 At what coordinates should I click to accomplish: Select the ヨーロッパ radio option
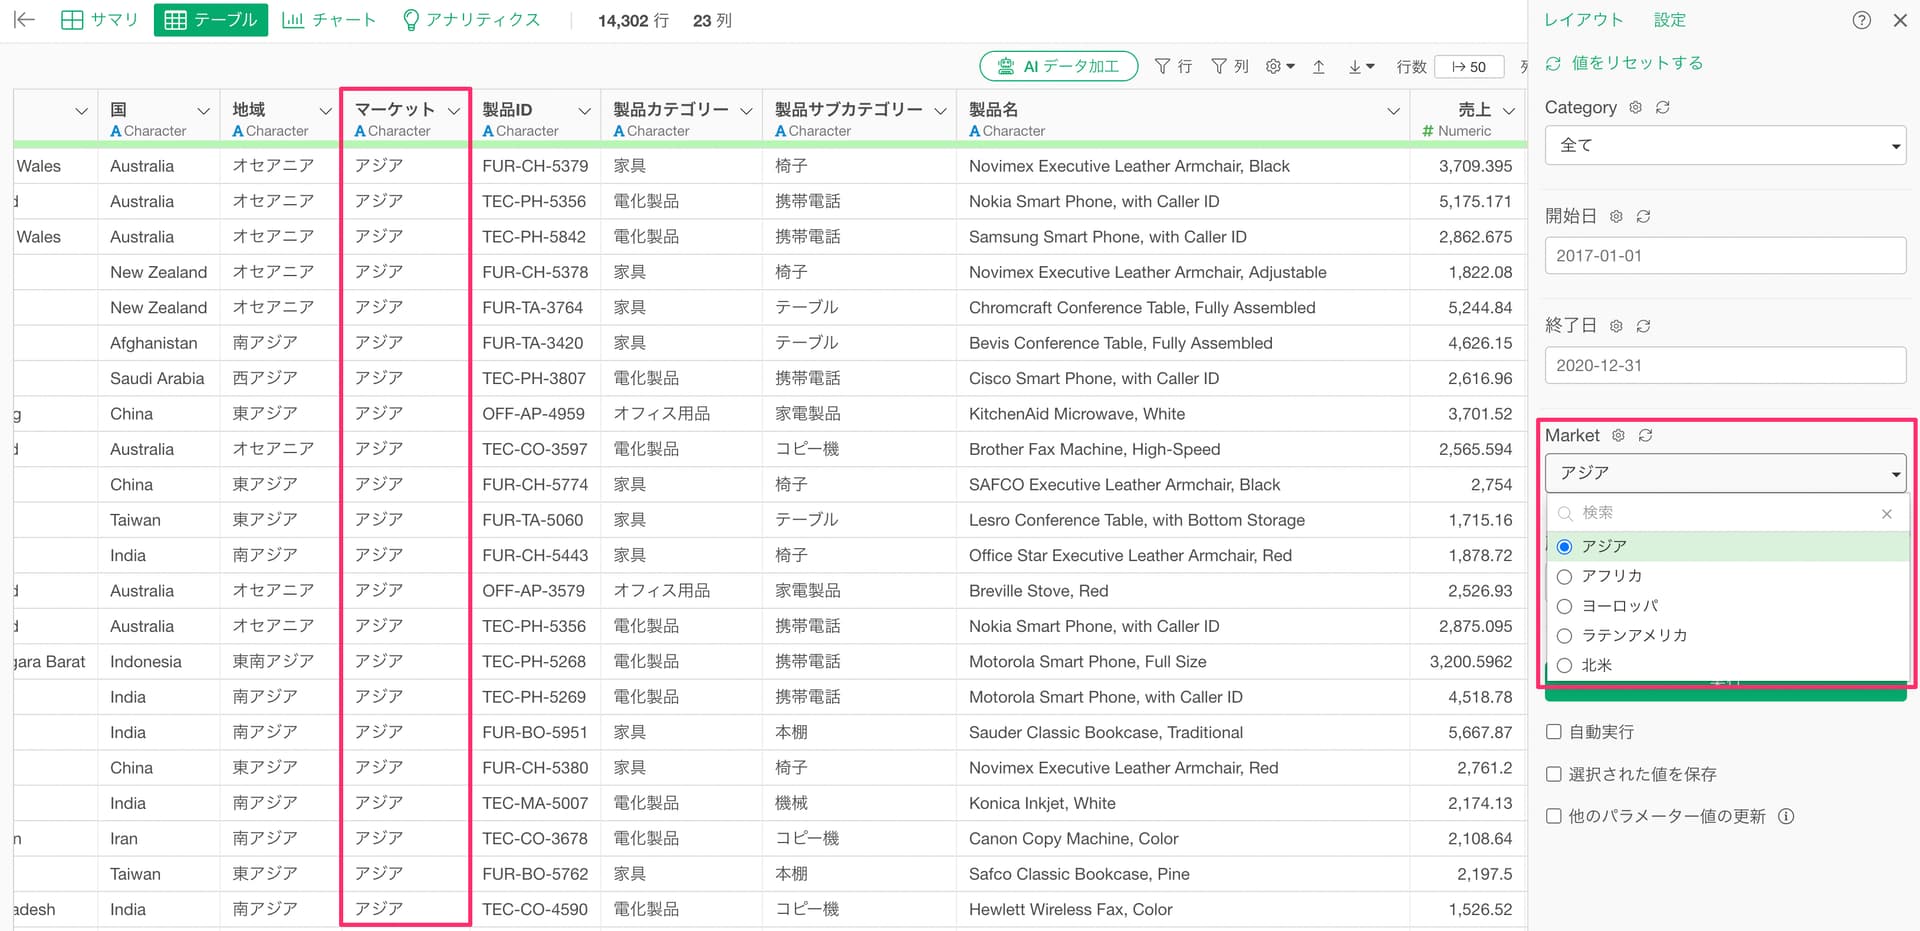point(1565,607)
